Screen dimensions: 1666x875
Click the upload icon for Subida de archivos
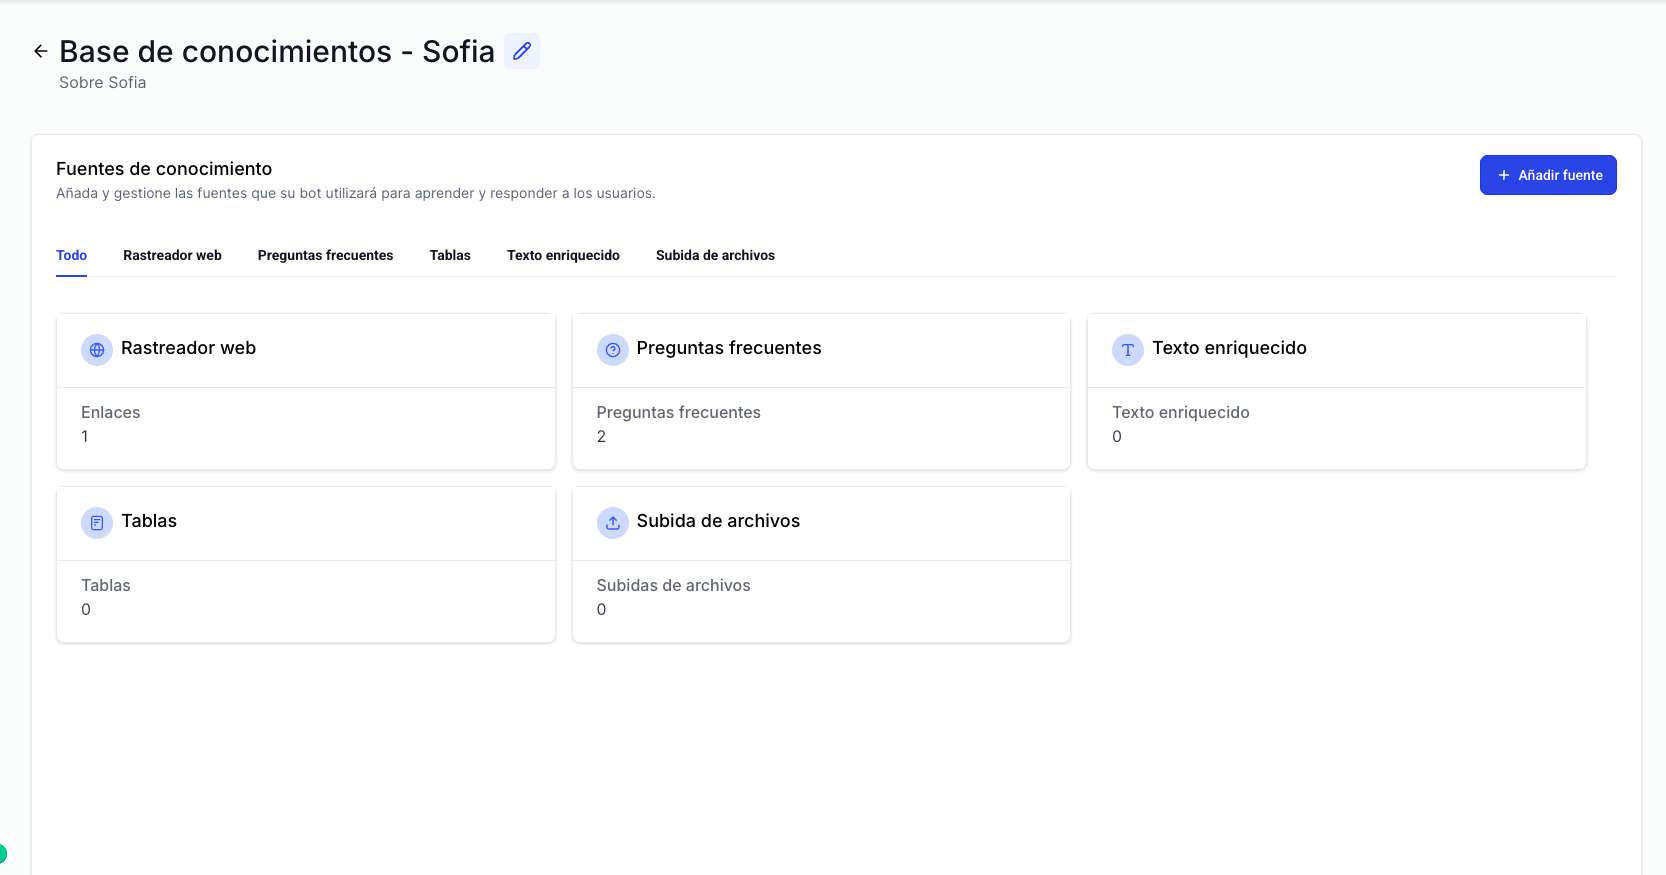coord(613,523)
